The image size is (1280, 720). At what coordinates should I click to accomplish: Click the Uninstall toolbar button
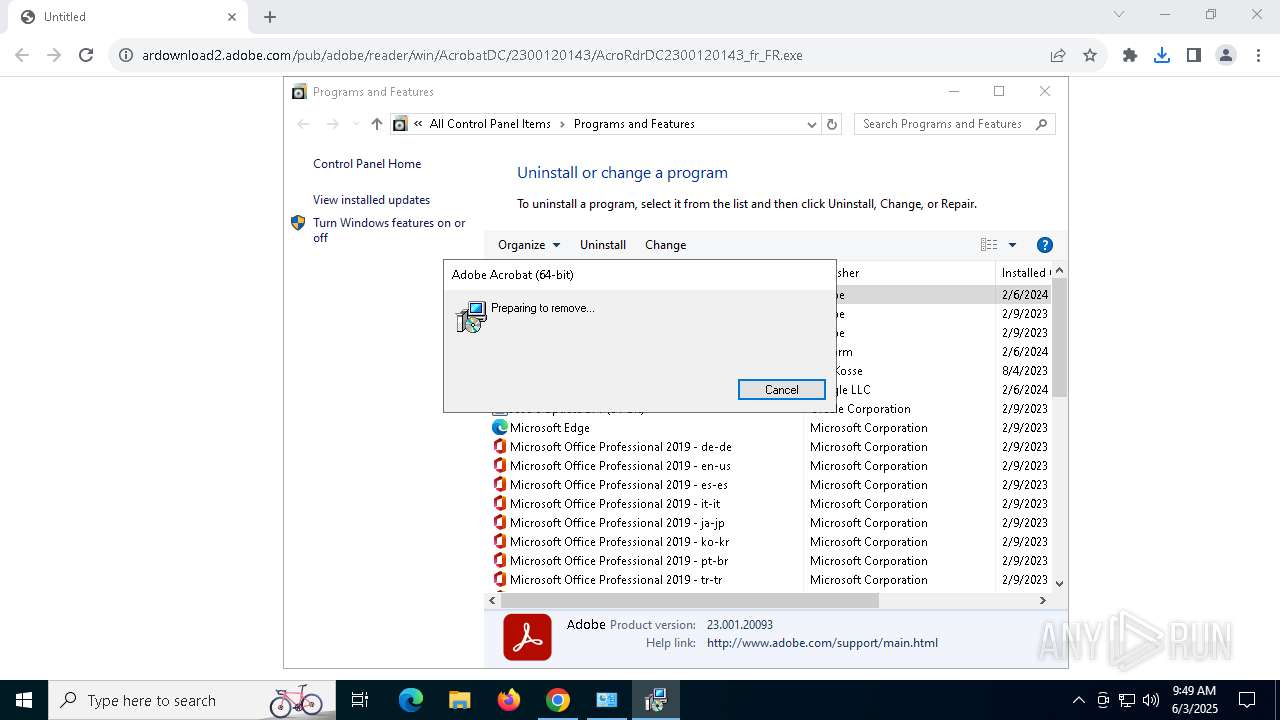tap(603, 245)
